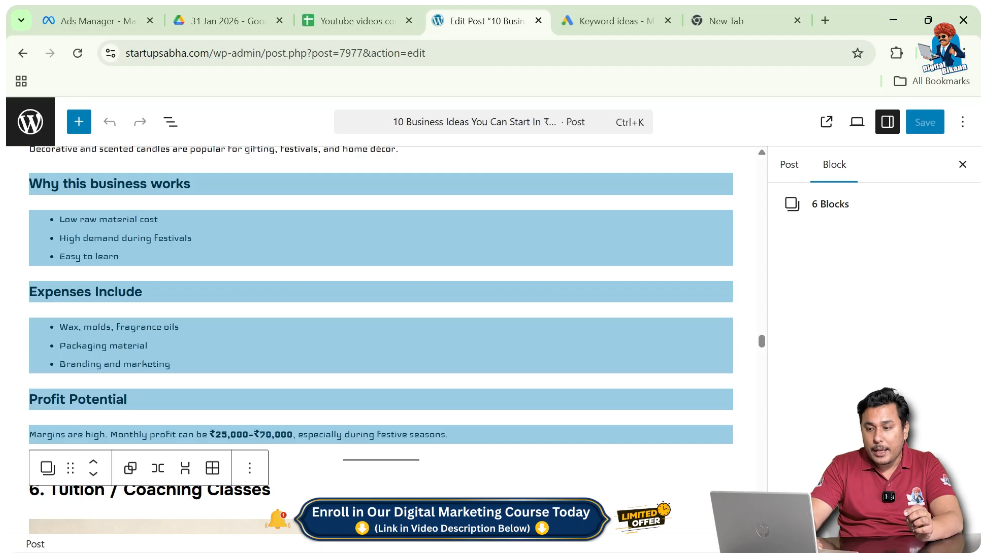Undo the last editor change
984x555 pixels.
(x=110, y=122)
